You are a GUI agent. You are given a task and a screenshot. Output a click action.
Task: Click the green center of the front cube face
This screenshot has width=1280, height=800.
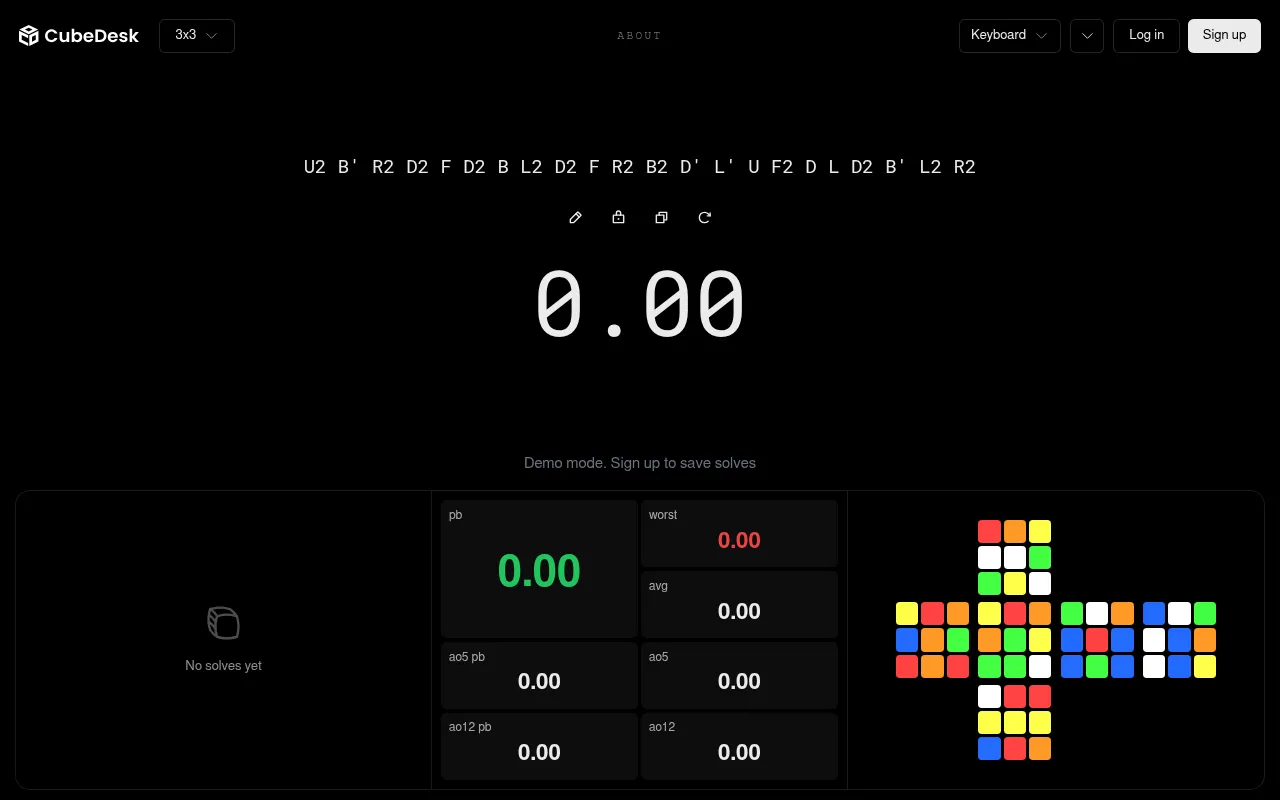click(1015, 640)
